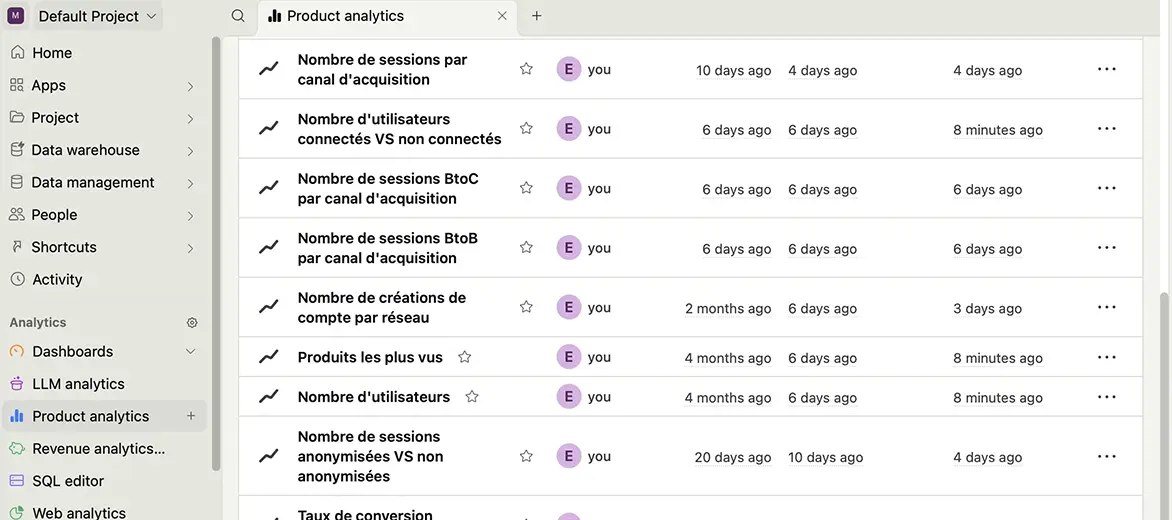Screen dimensions: 1172x520
Task: Open more options for Produits les plus vus
Action: [1106, 357]
